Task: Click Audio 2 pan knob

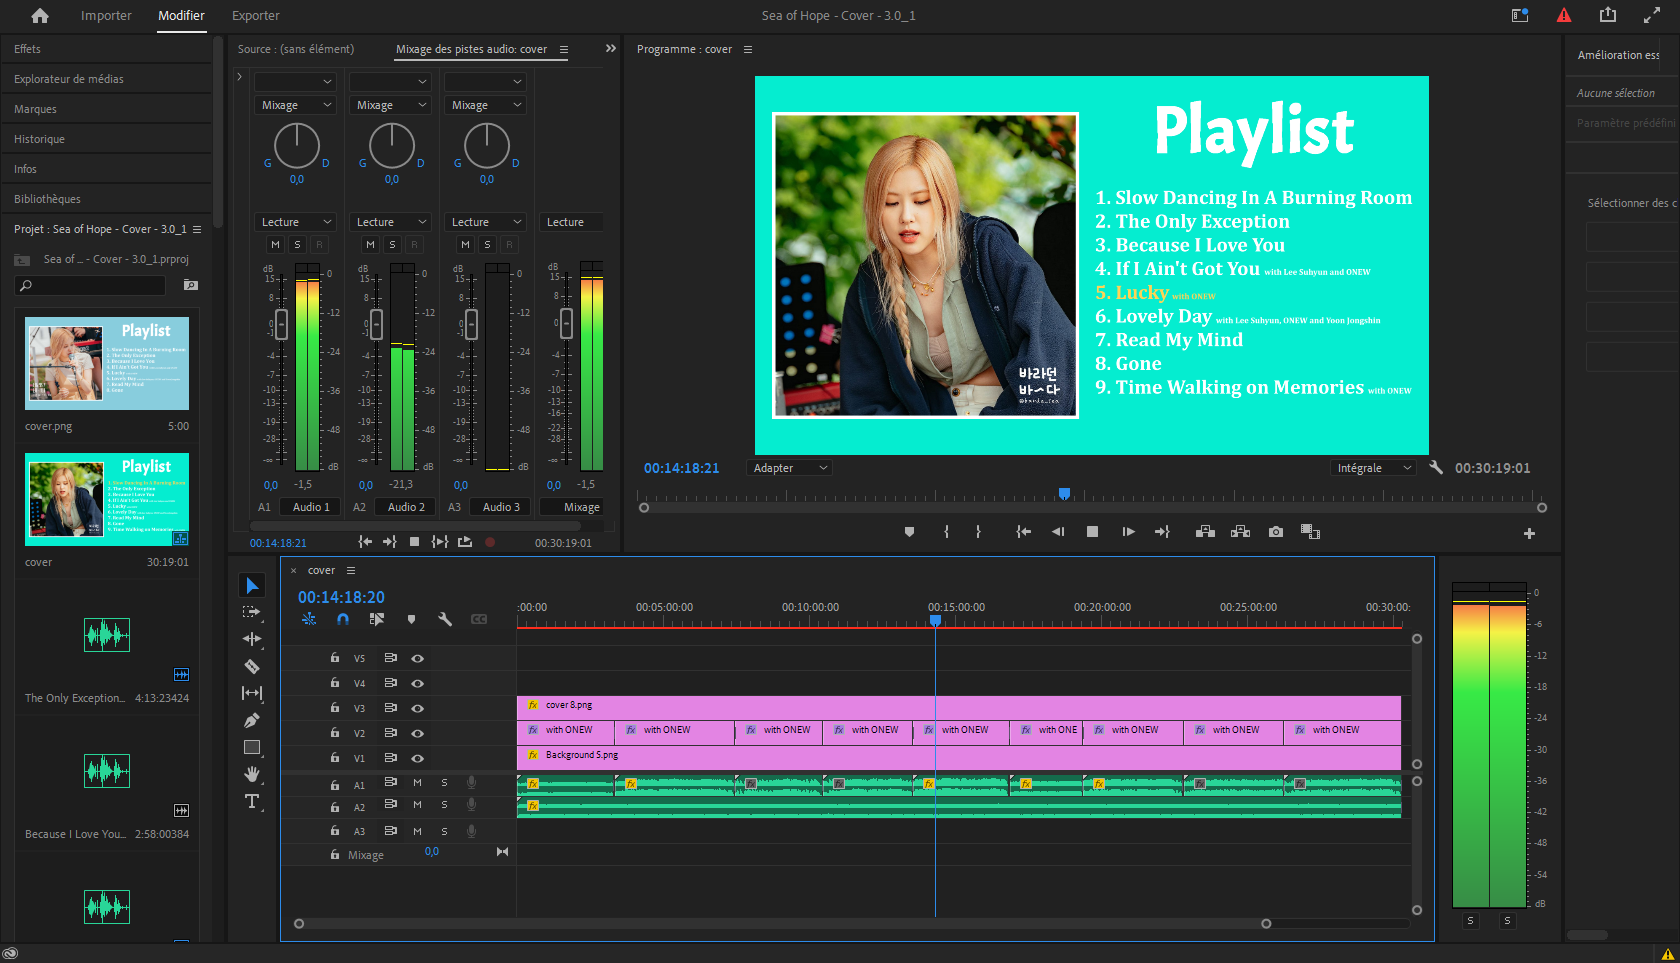Action: (x=392, y=146)
